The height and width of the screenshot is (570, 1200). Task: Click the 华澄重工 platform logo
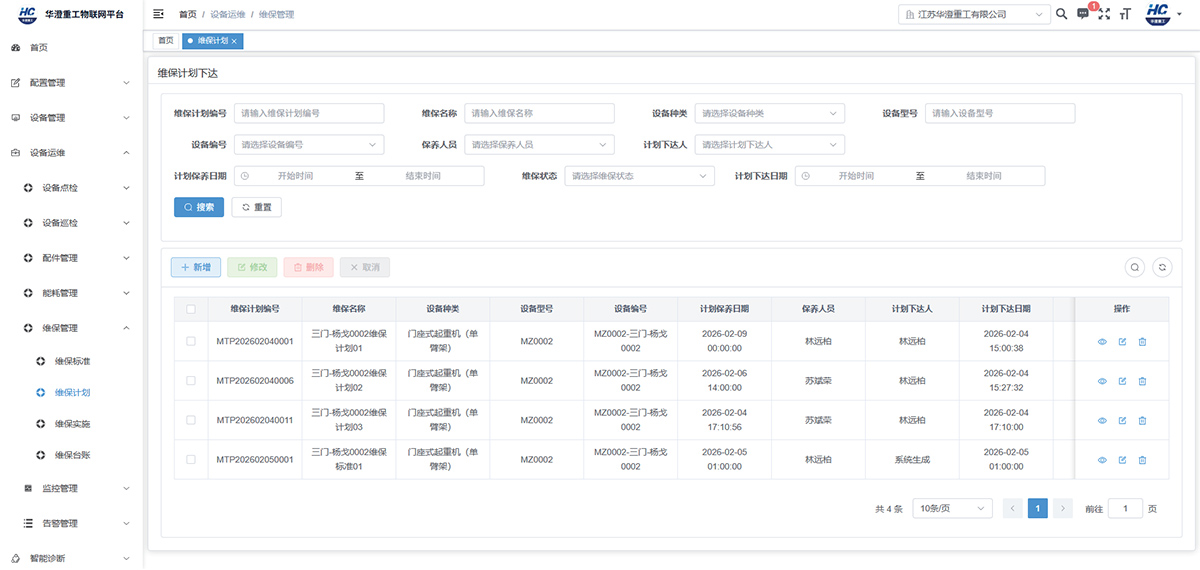click(x=27, y=13)
